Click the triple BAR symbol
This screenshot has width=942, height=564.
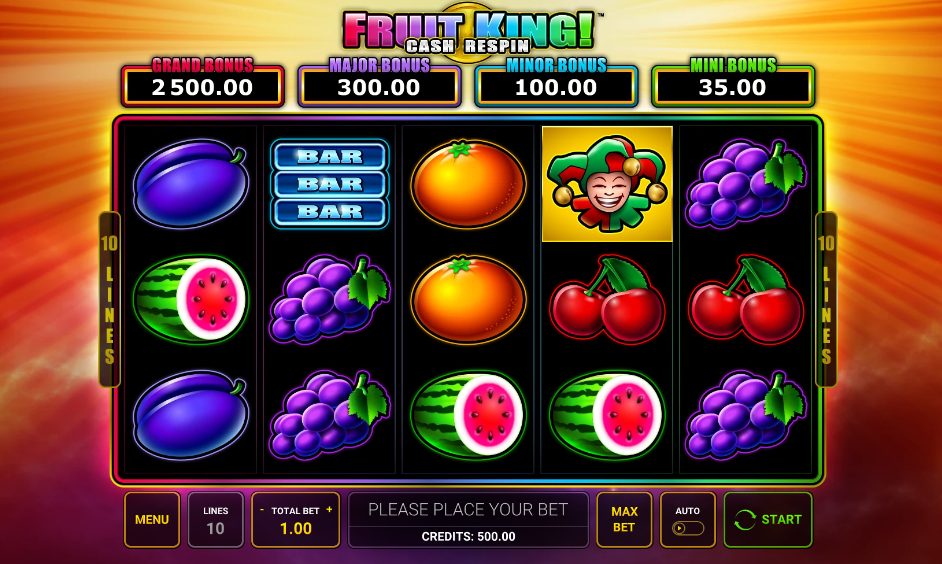[329, 184]
